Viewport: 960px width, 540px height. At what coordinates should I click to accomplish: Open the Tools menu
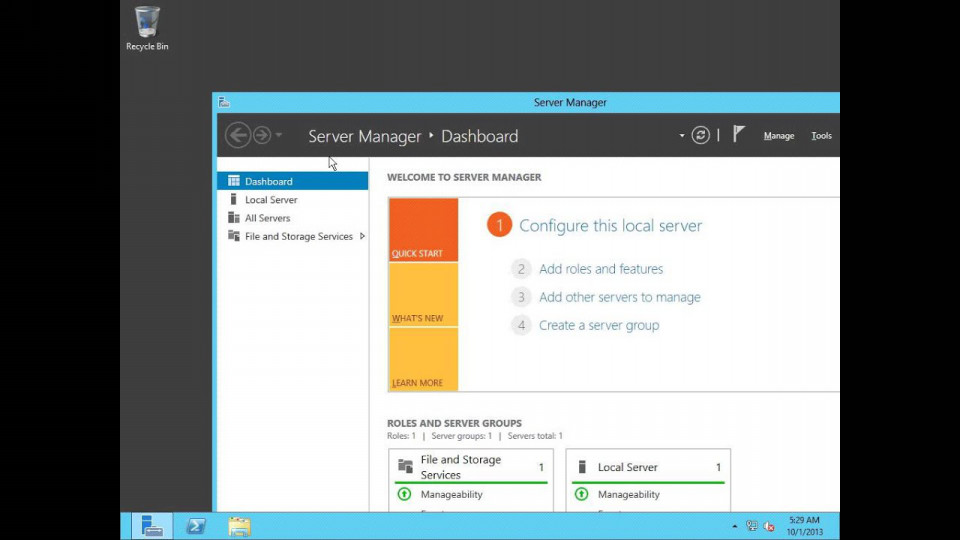tap(821, 136)
